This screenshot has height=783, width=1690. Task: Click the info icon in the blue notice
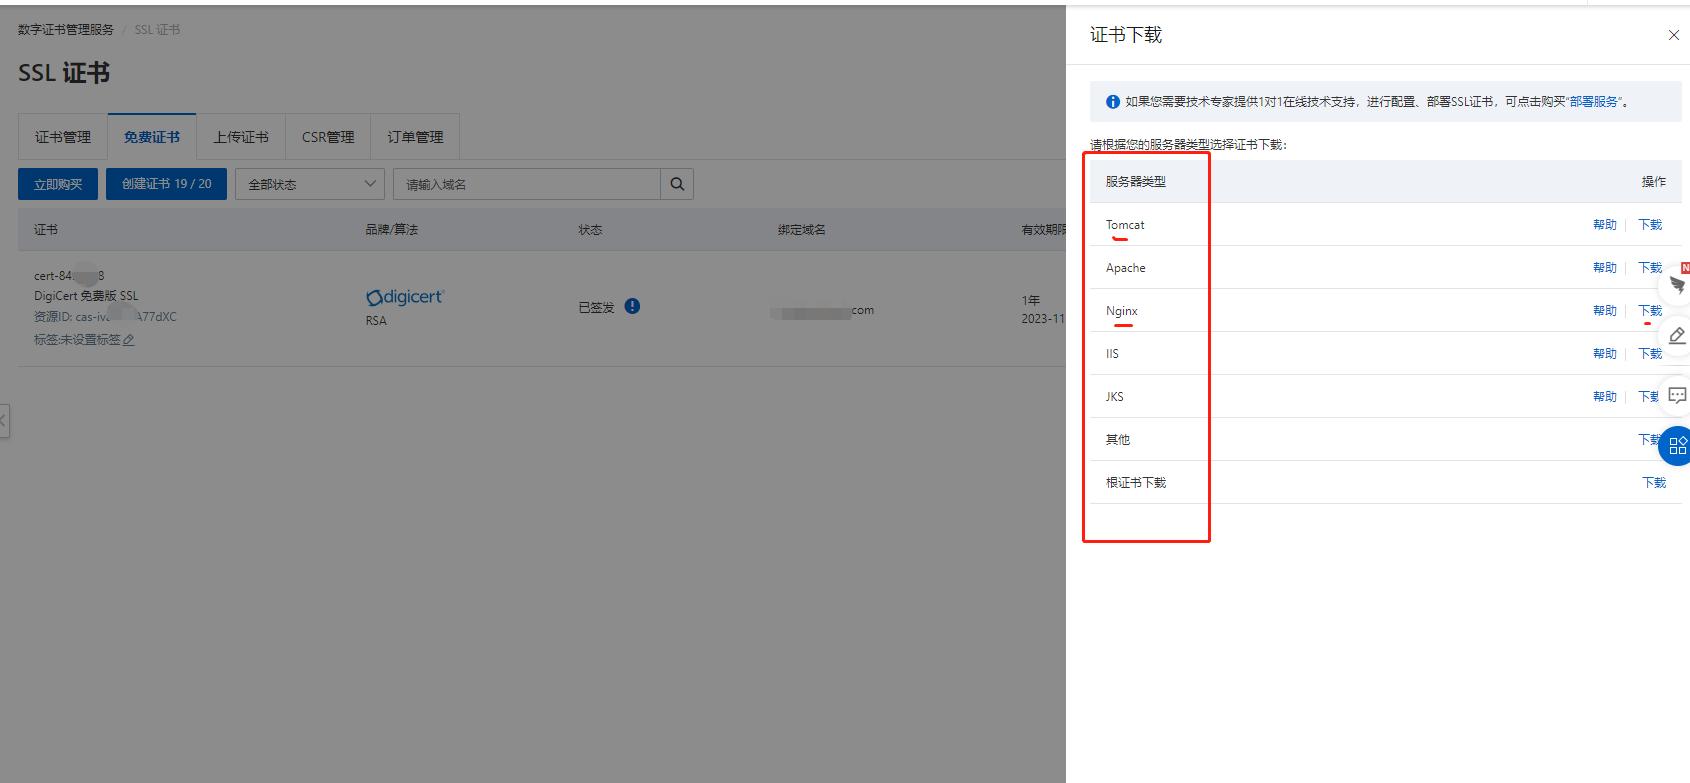point(1112,102)
